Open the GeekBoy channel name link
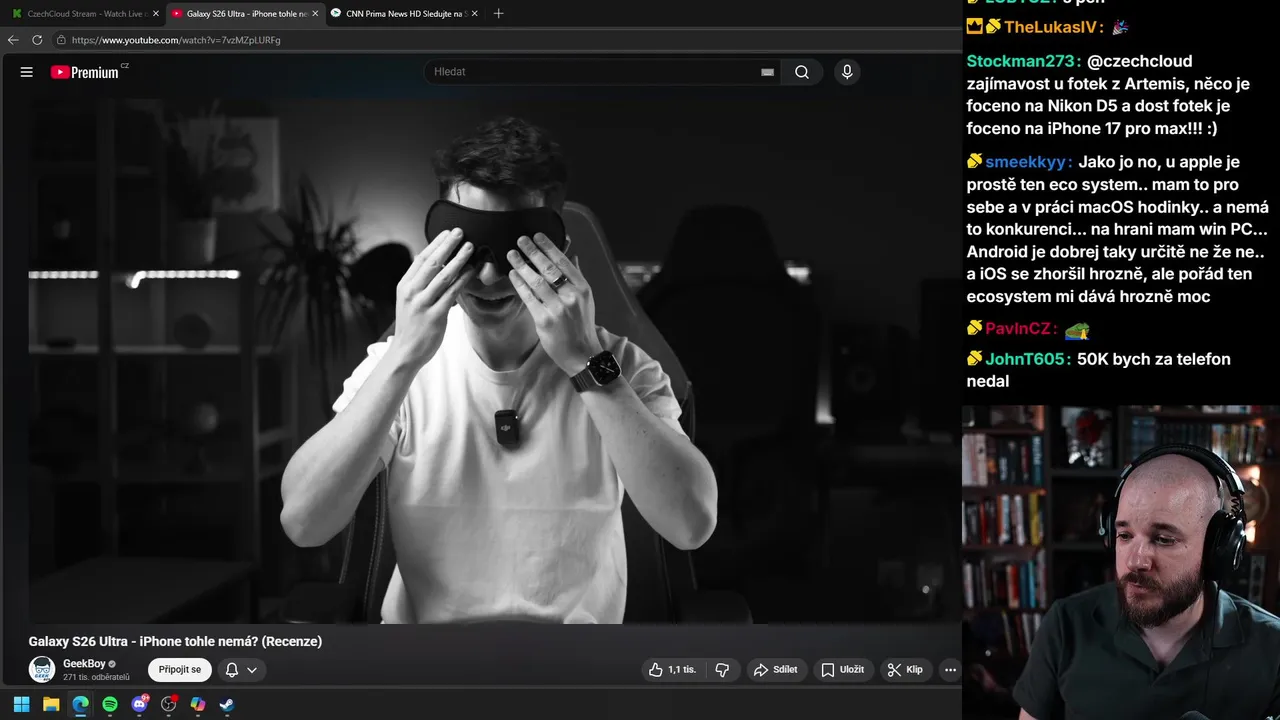 (x=84, y=663)
